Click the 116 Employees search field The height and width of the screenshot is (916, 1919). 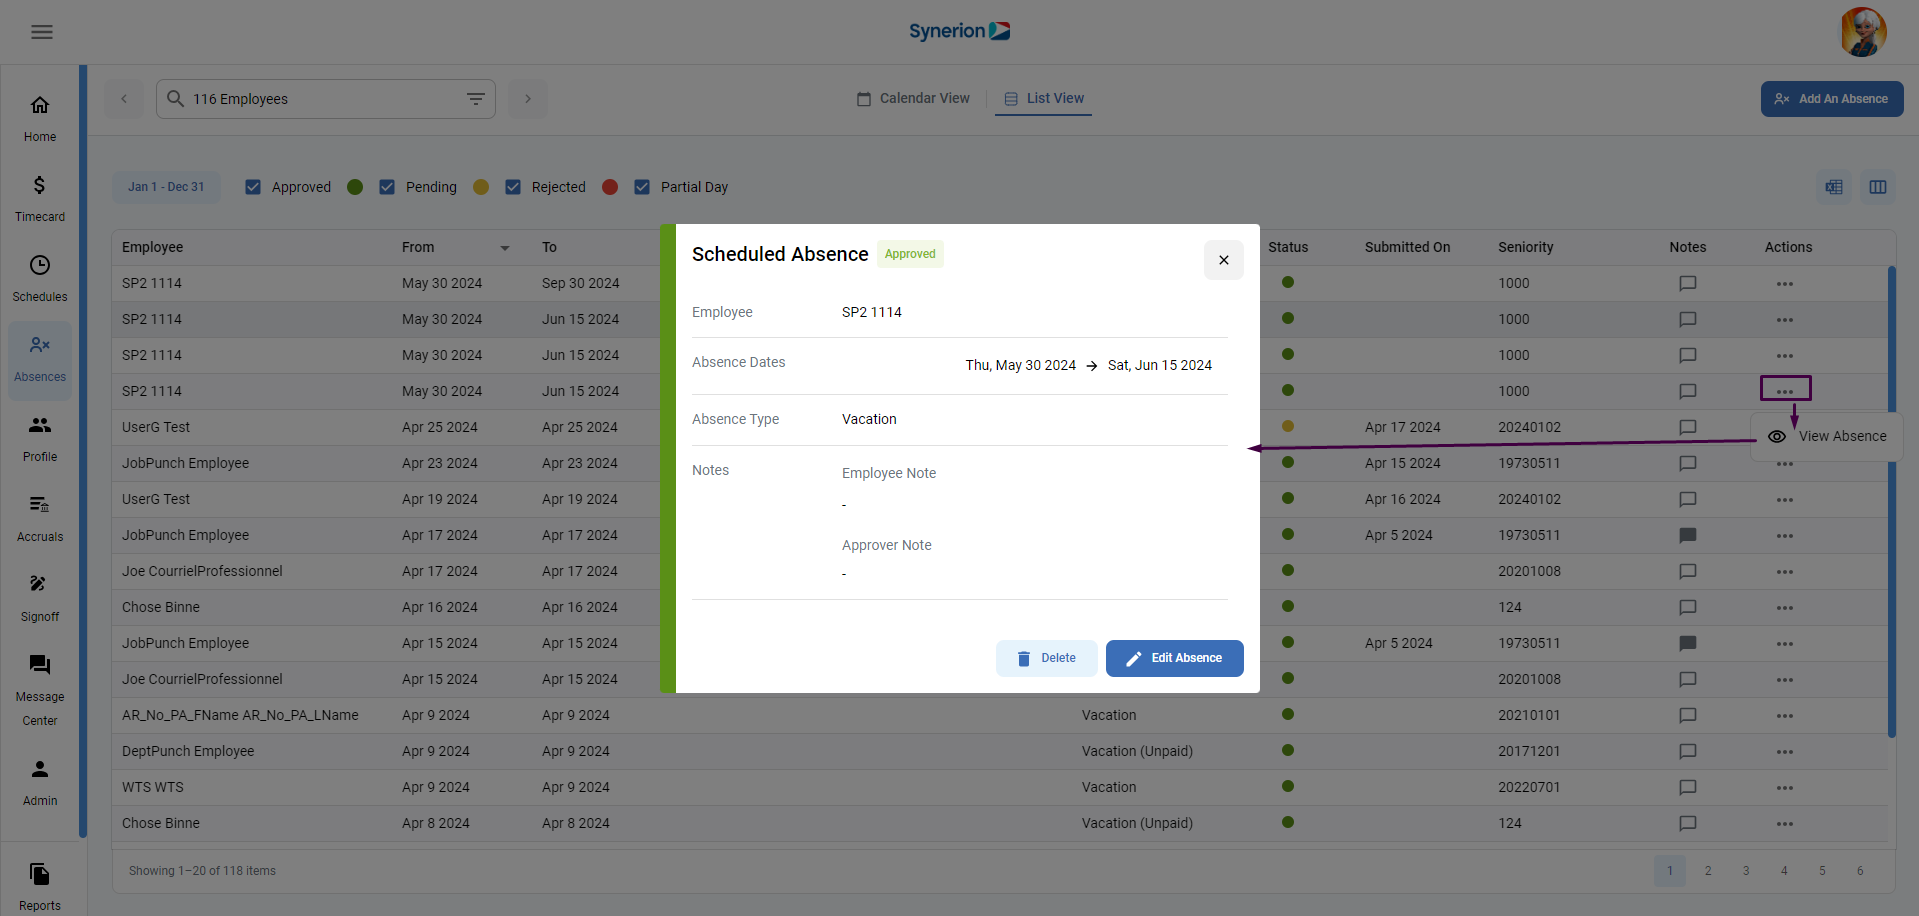tap(326, 99)
